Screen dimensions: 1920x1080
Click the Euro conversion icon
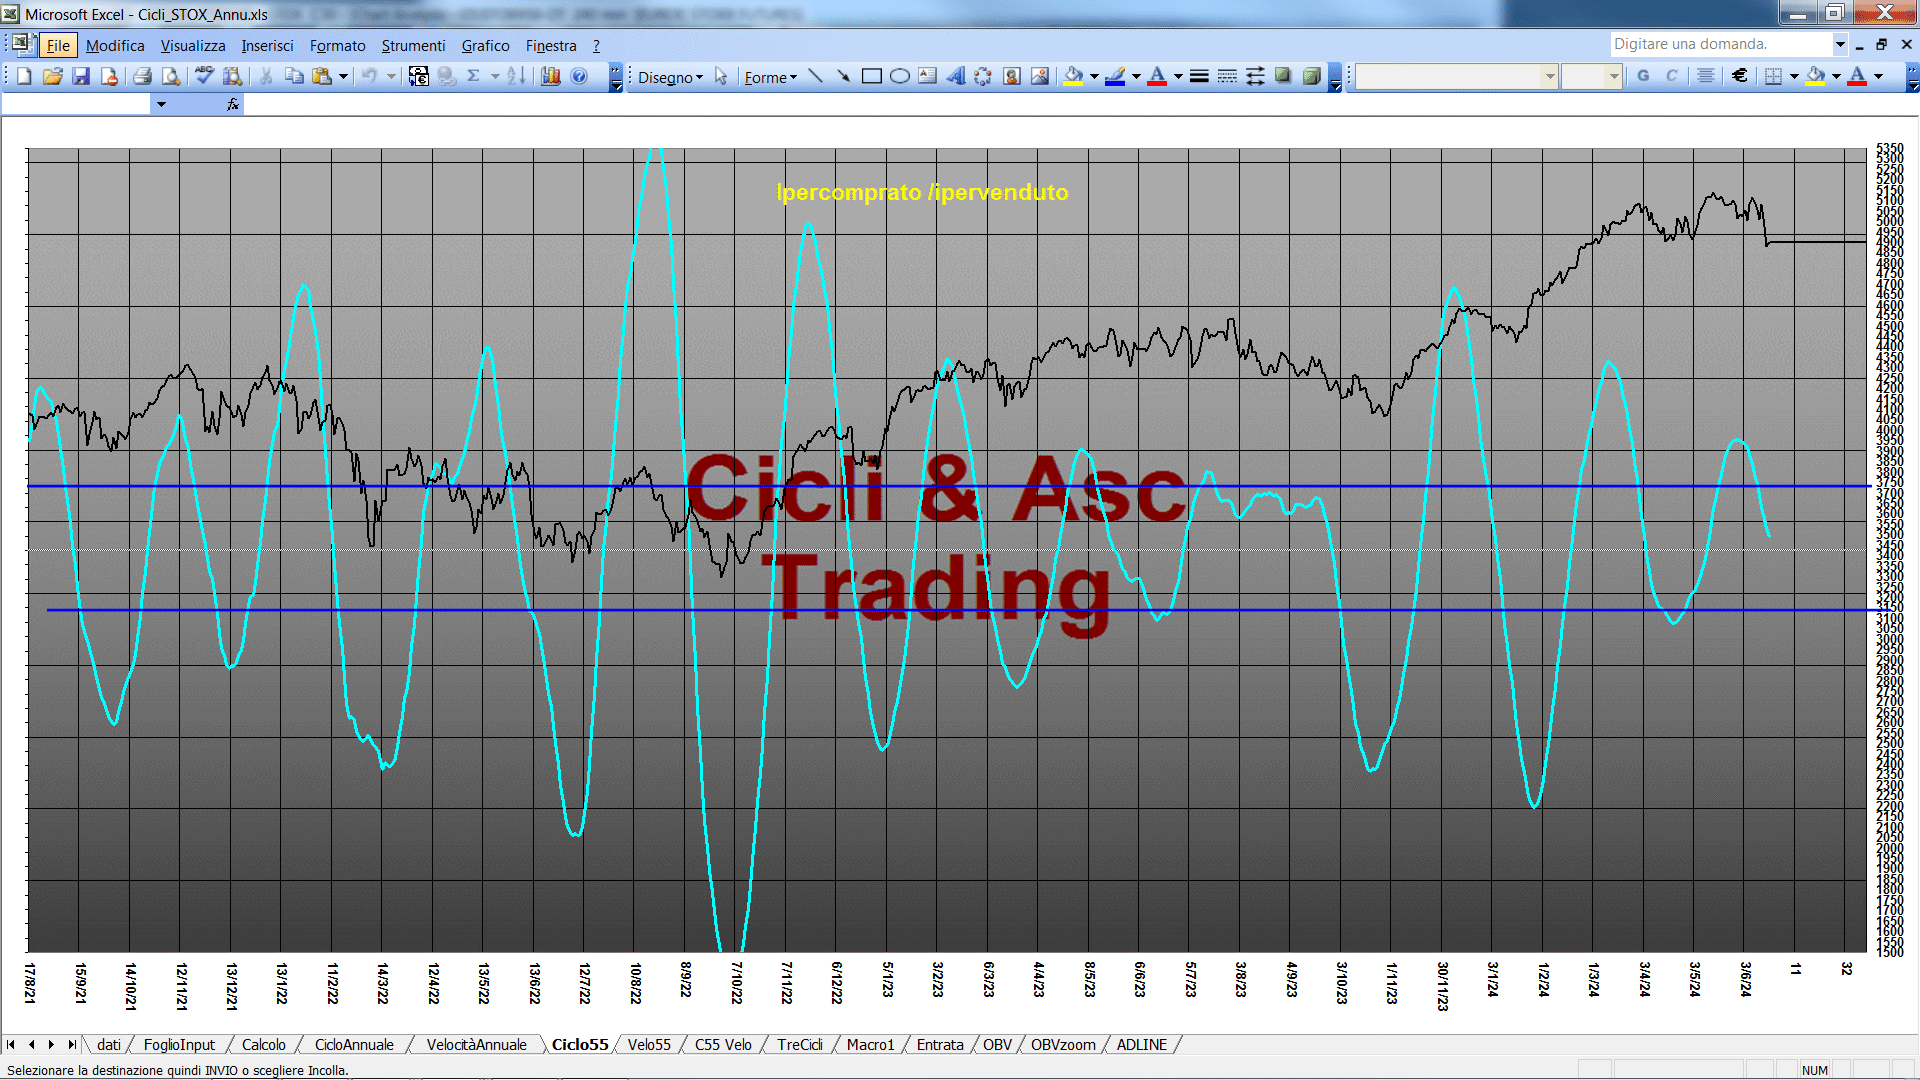418,76
